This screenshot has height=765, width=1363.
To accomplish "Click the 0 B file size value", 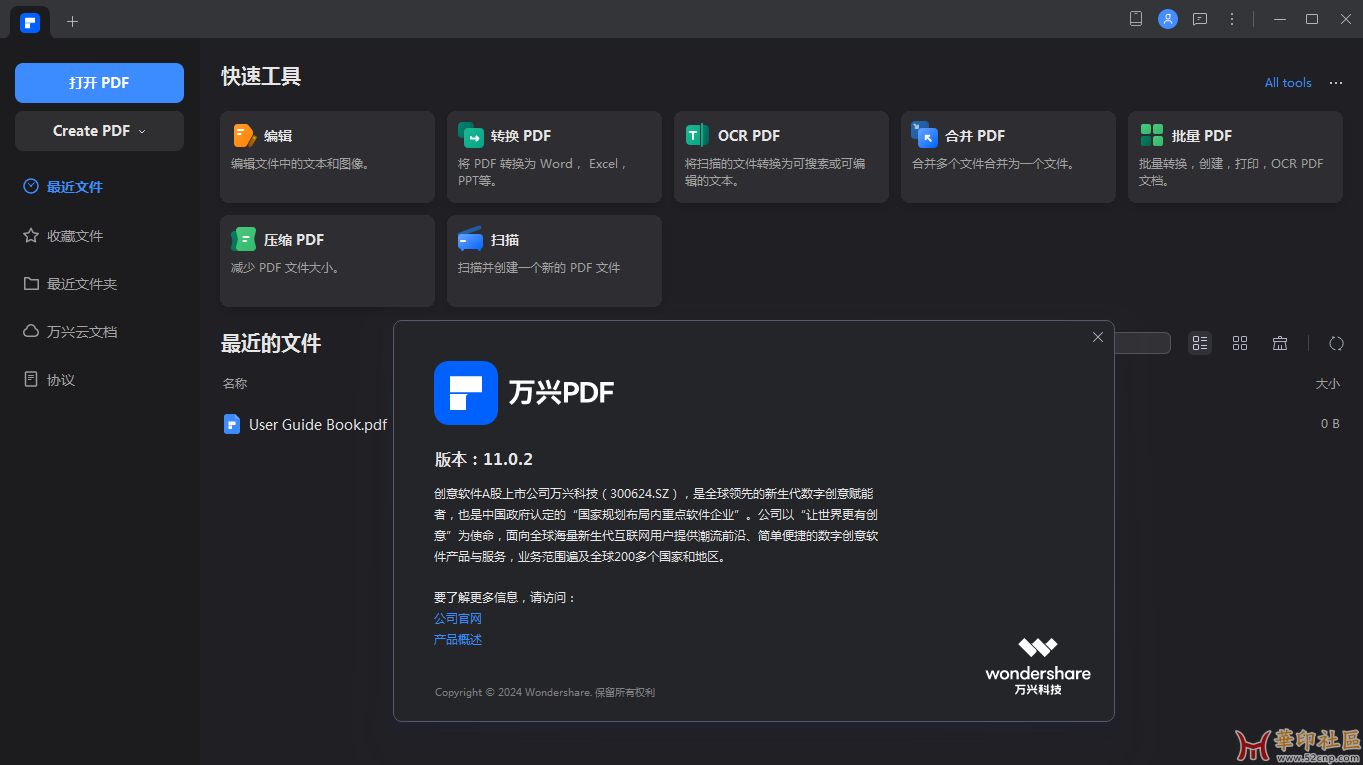I will click(x=1330, y=424).
